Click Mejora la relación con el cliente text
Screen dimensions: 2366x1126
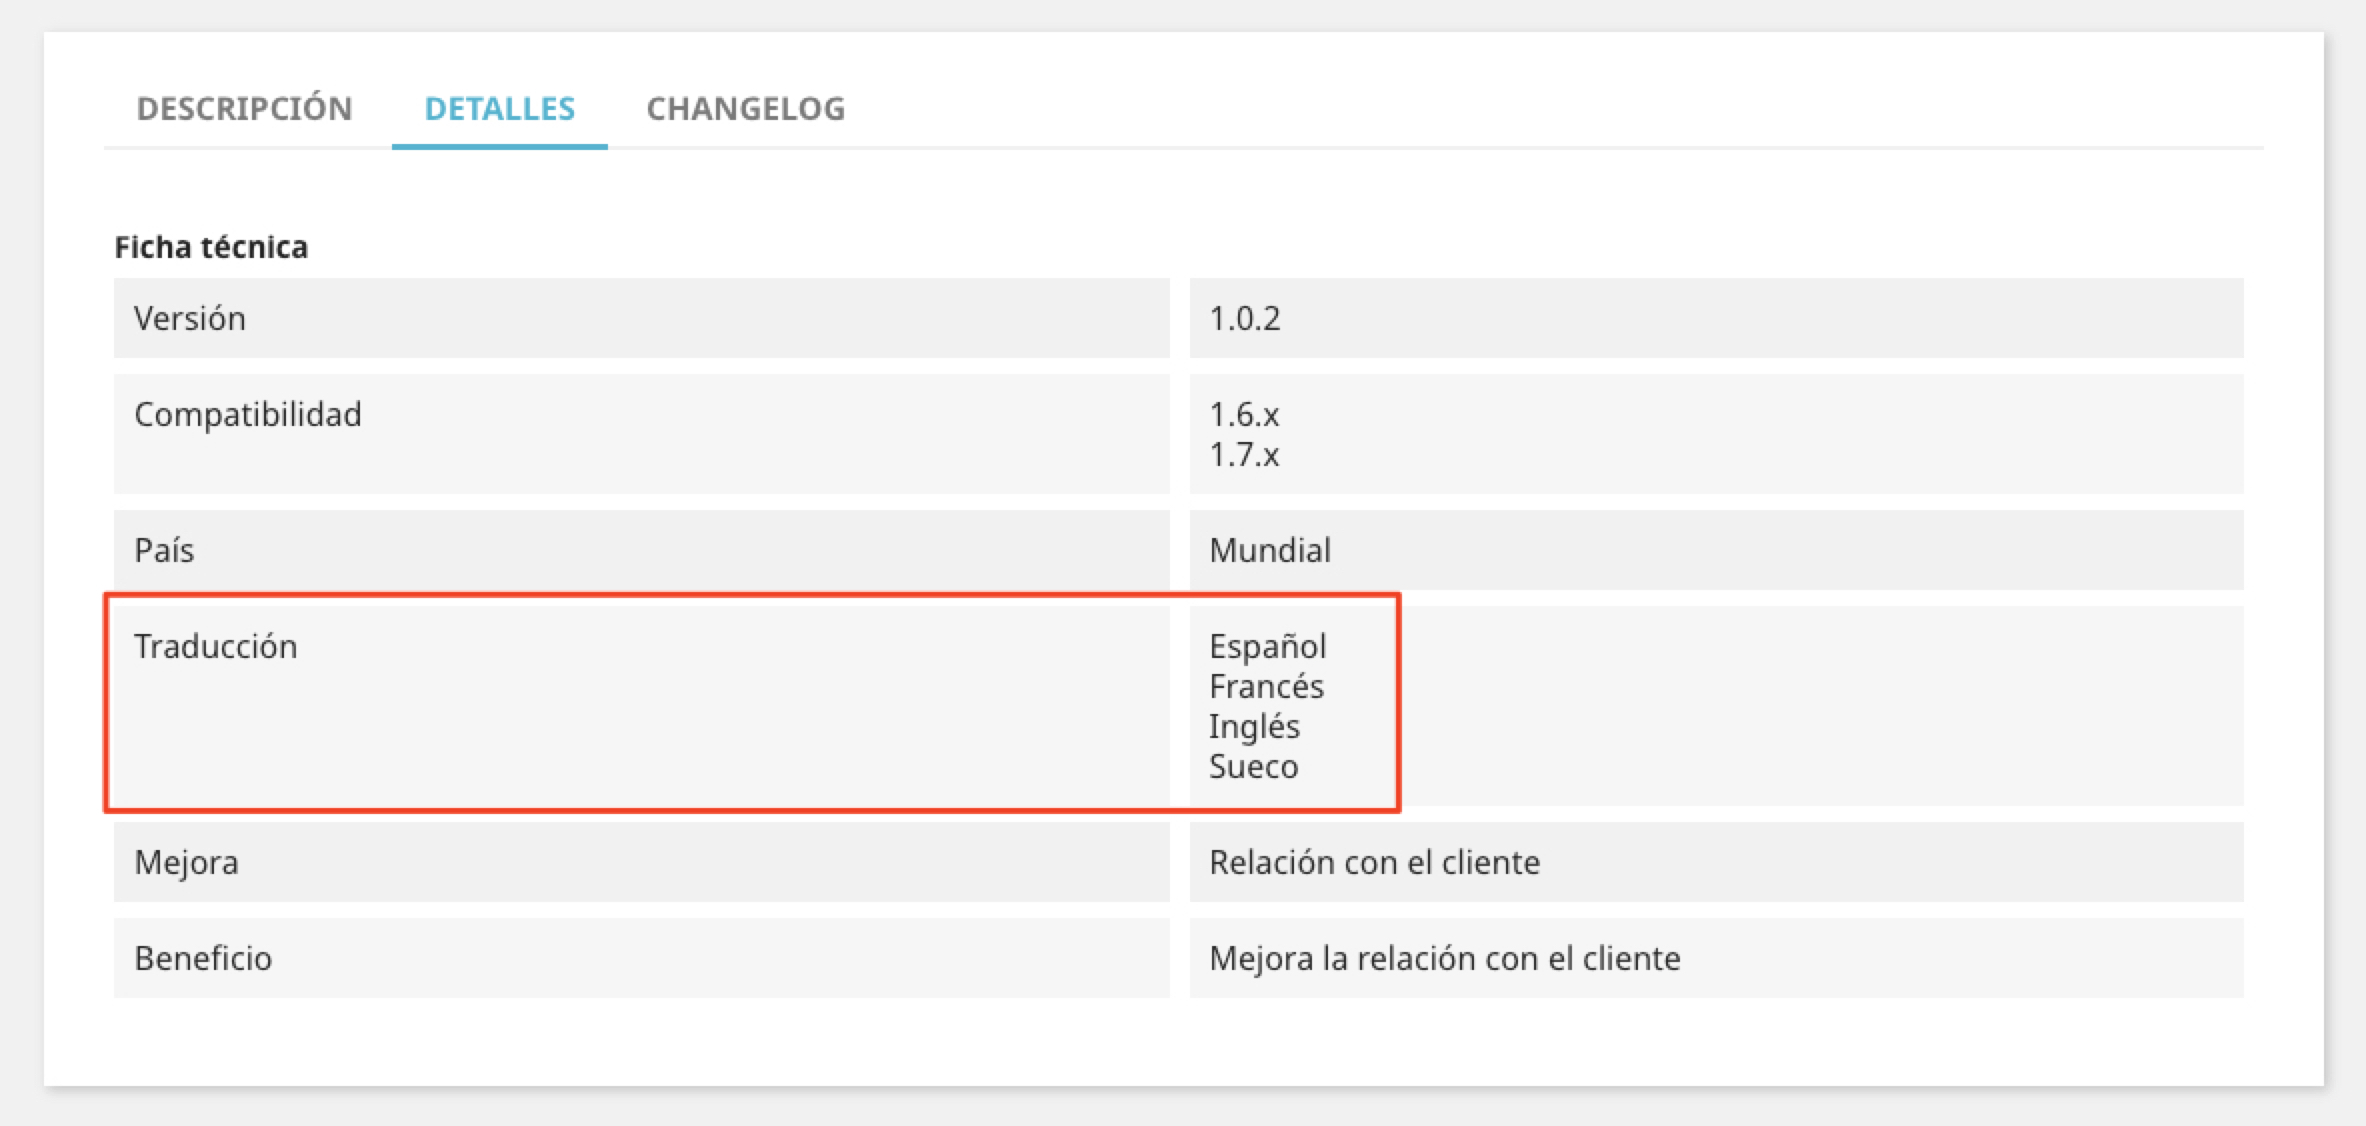click(x=1444, y=958)
